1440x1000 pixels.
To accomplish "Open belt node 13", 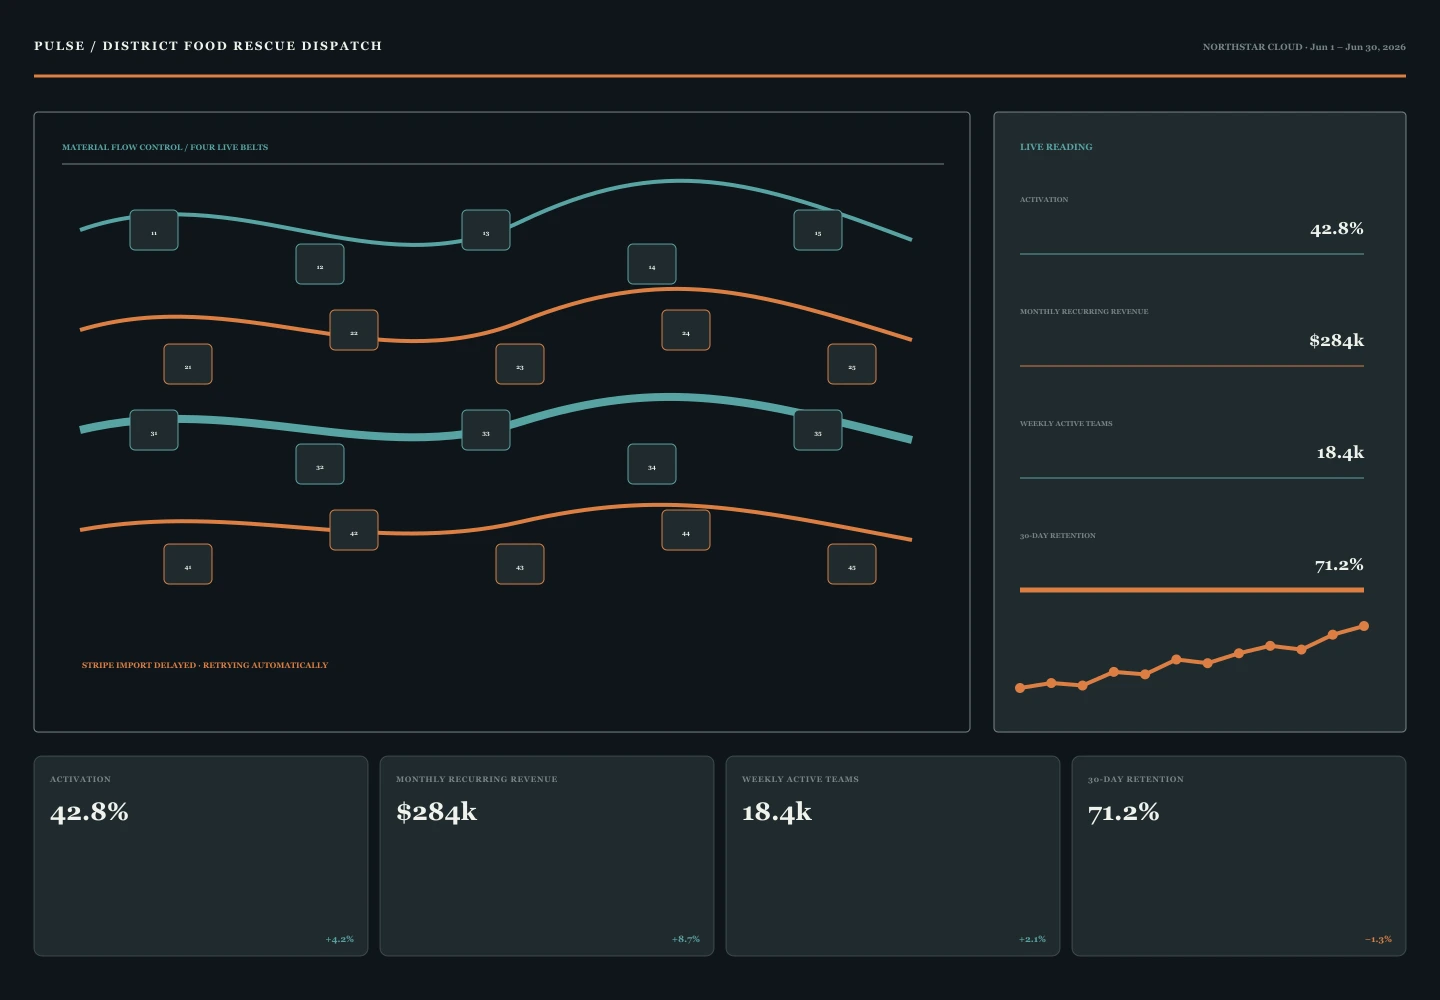I will [x=486, y=230].
